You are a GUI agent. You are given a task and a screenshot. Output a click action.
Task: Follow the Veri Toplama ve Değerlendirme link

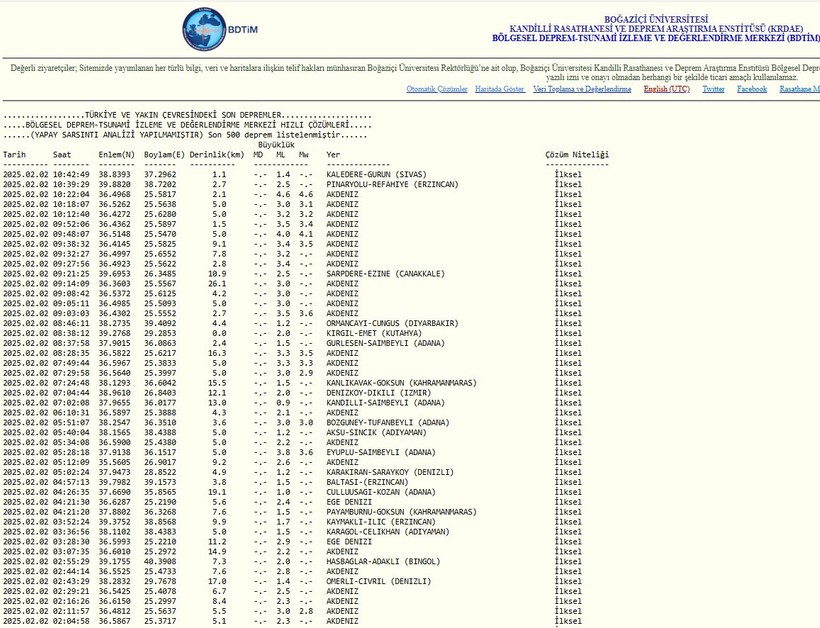[x=582, y=89]
